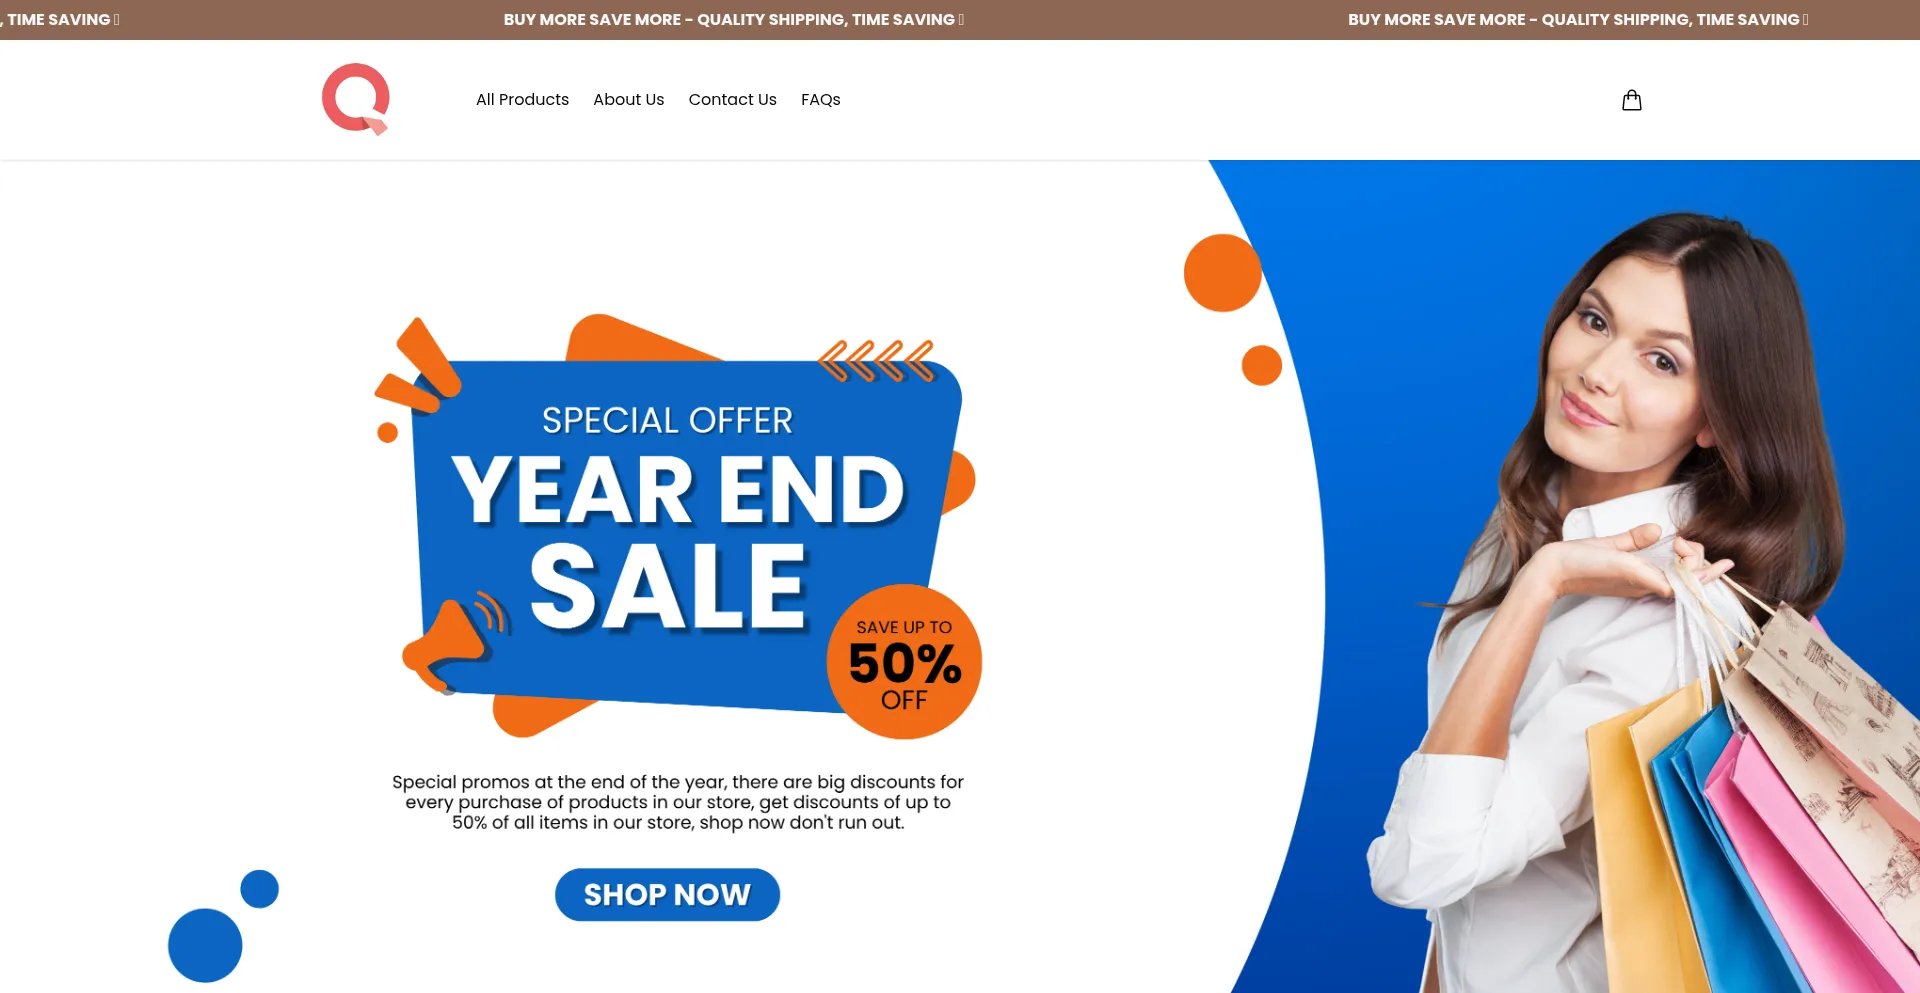Open the All Products menu item
1920x993 pixels.
[522, 99]
